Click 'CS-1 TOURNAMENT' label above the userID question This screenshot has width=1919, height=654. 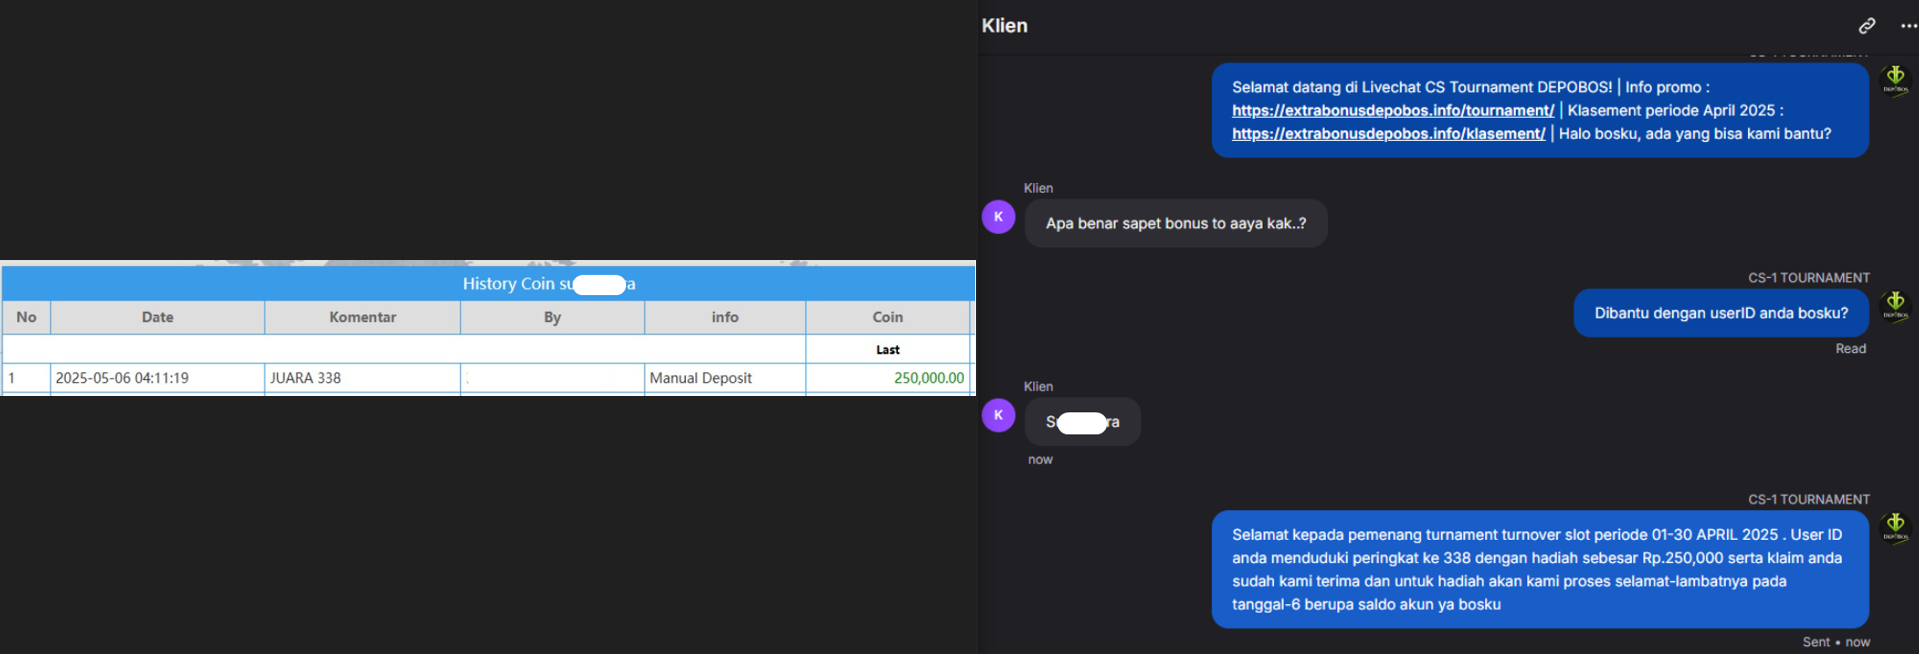tap(1808, 278)
